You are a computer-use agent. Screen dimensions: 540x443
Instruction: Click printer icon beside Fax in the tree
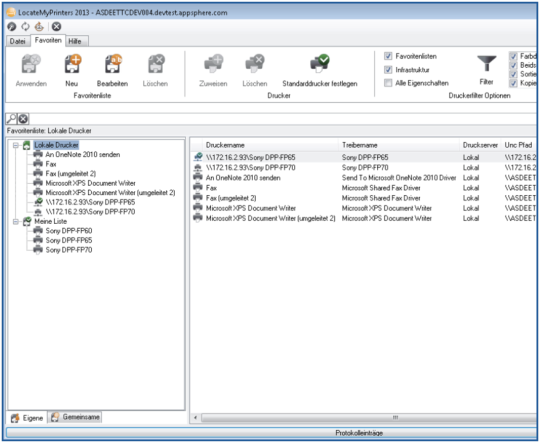[x=38, y=164]
